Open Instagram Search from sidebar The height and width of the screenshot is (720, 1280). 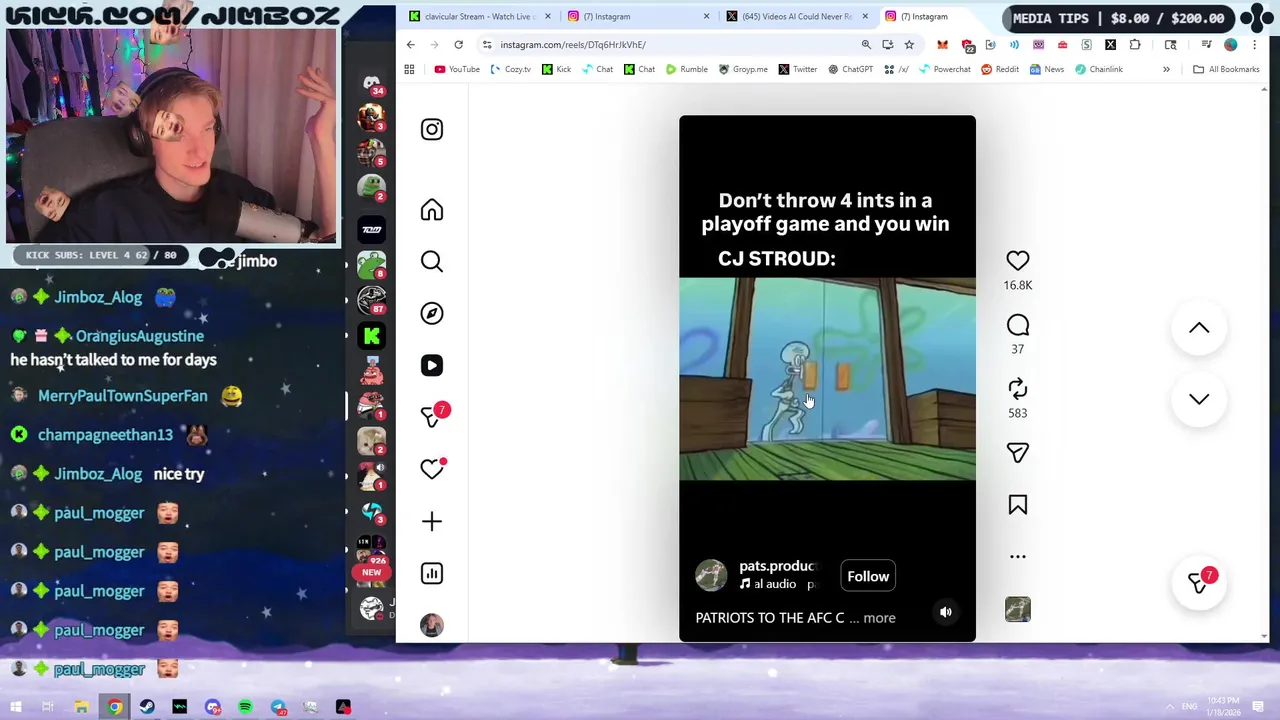pos(432,262)
